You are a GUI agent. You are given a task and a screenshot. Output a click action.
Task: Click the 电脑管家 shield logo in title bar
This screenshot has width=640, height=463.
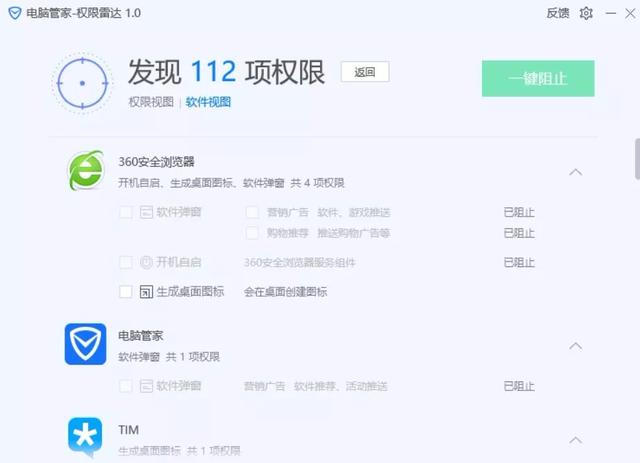(15, 13)
